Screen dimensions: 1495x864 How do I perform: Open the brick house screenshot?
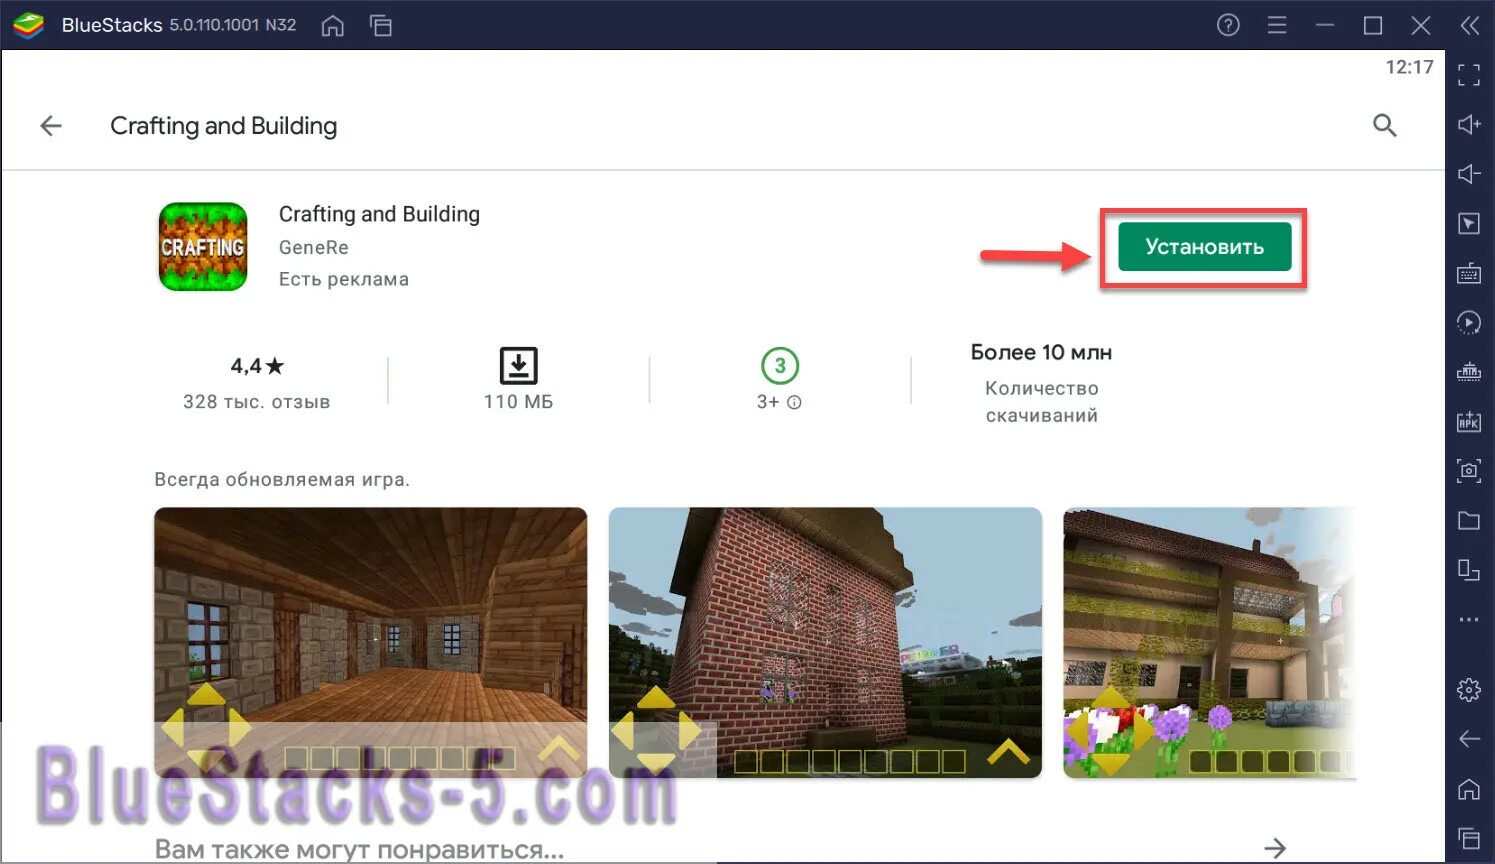coord(825,643)
